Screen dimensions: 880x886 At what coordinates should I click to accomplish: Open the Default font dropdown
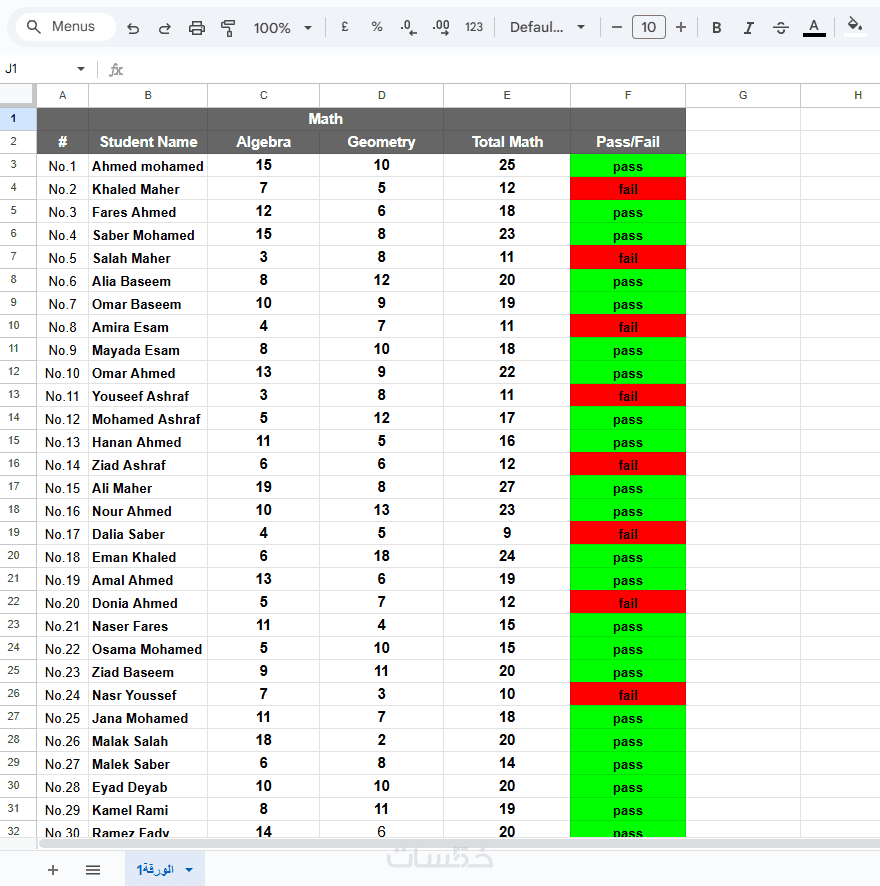point(547,27)
